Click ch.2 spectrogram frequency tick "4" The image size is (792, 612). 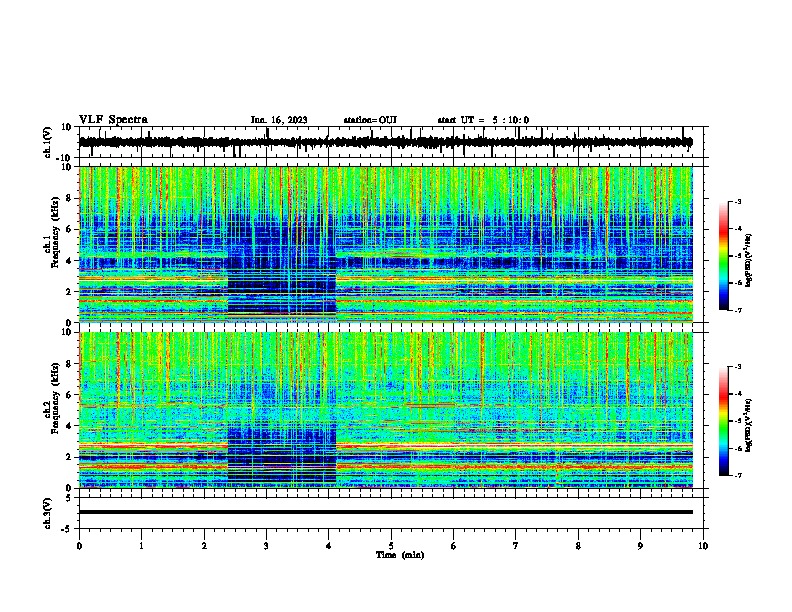tap(70, 426)
